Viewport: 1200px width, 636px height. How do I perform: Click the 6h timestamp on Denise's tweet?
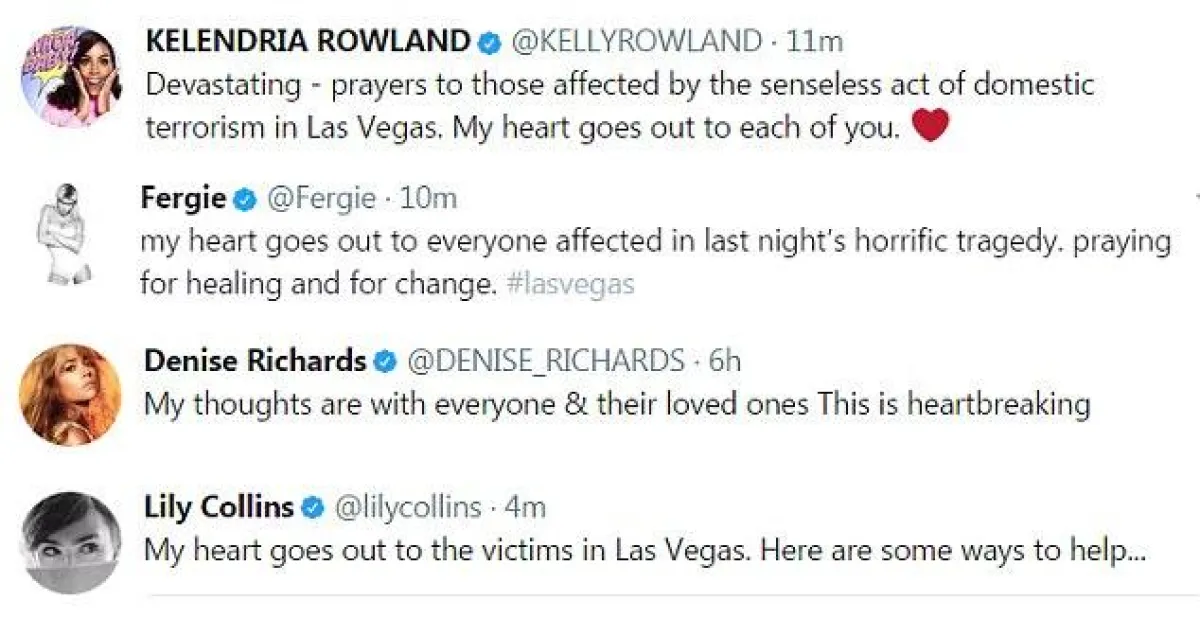[724, 361]
